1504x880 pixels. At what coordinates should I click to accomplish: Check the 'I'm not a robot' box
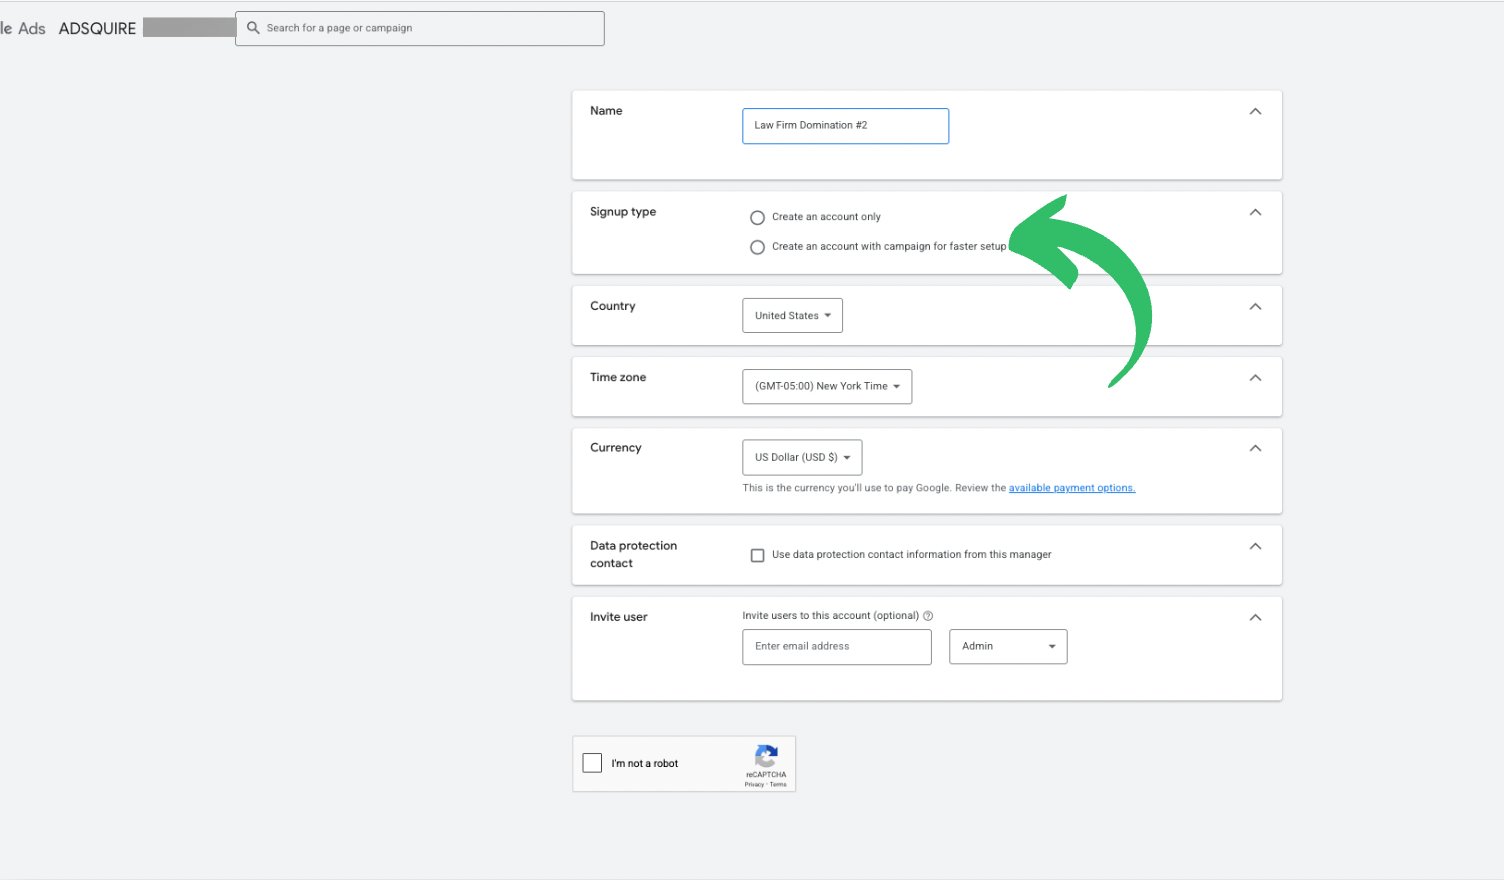592,762
